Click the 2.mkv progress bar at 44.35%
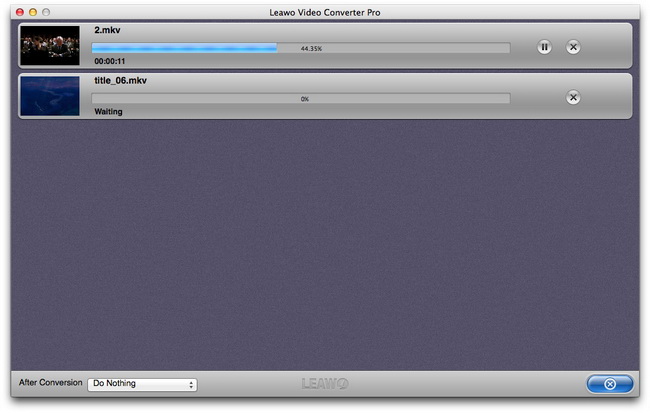 tap(301, 48)
